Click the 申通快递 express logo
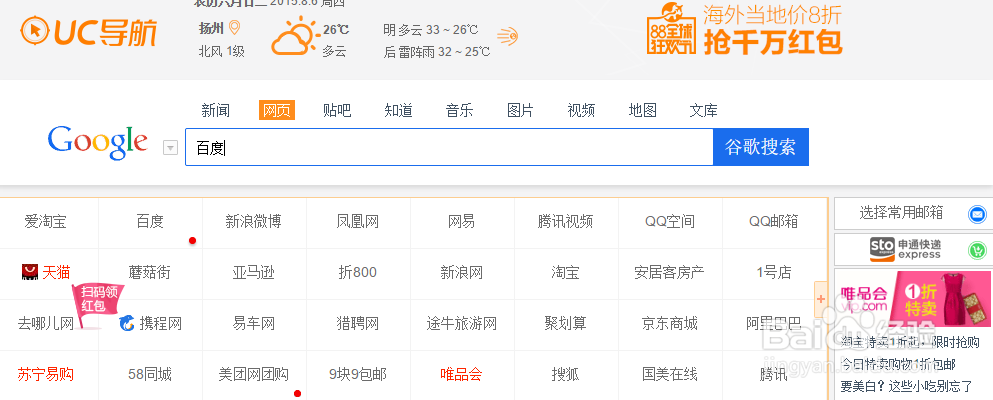993x400 pixels. tap(905, 249)
